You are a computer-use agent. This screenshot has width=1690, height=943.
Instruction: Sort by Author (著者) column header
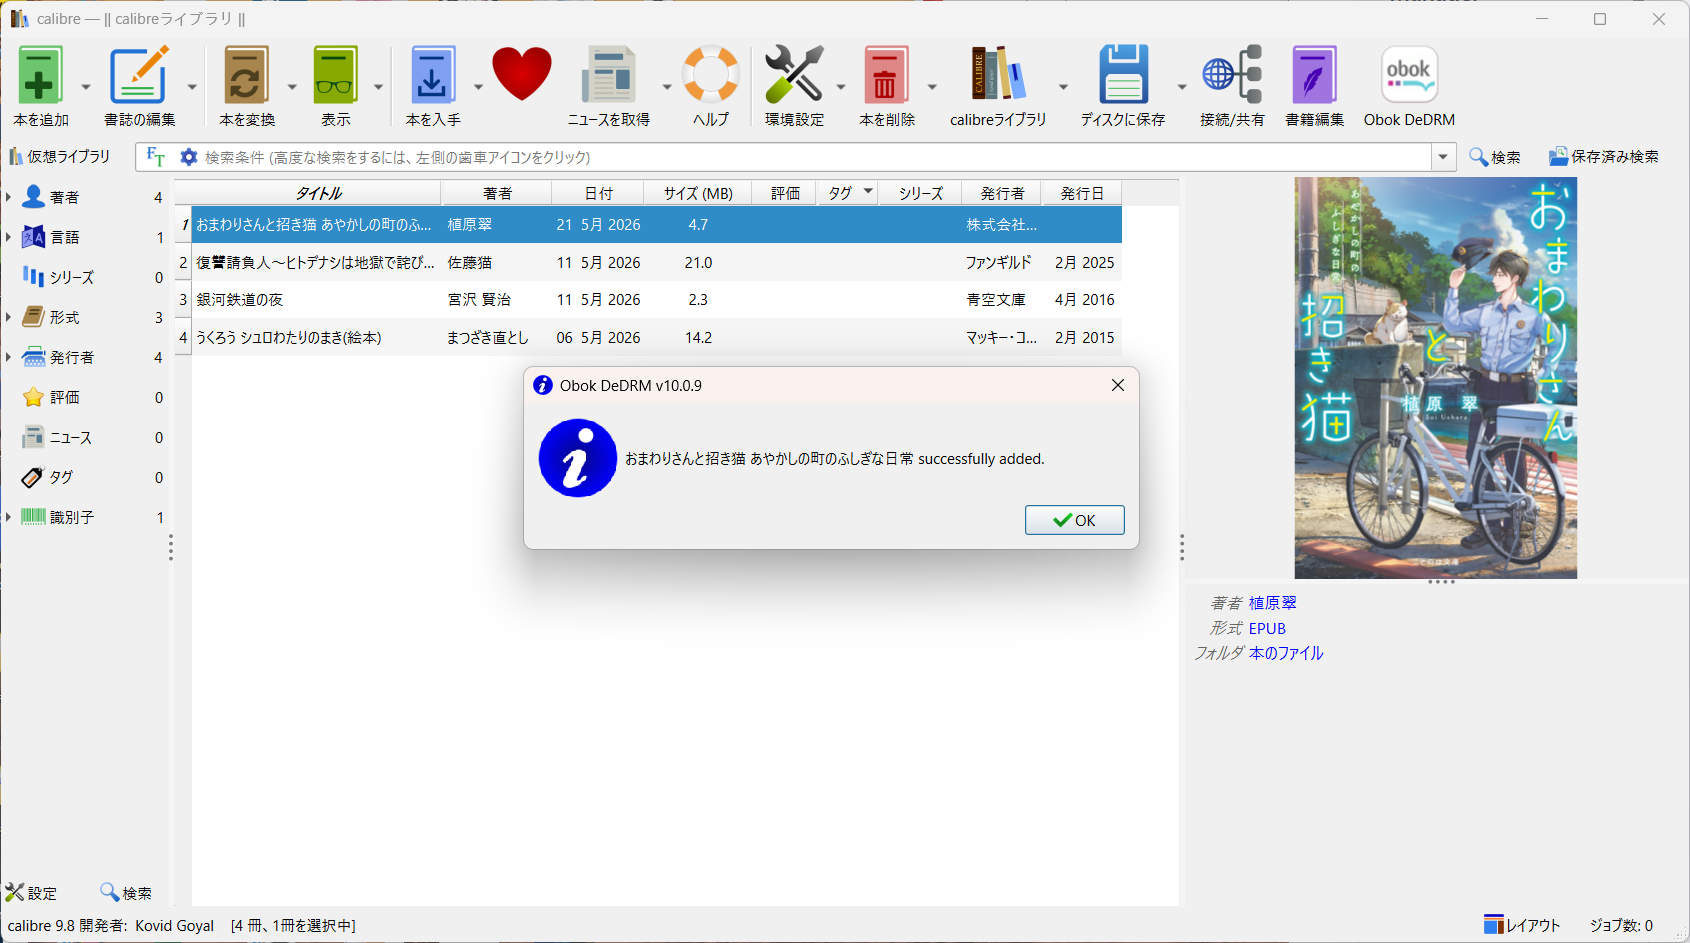click(x=497, y=193)
